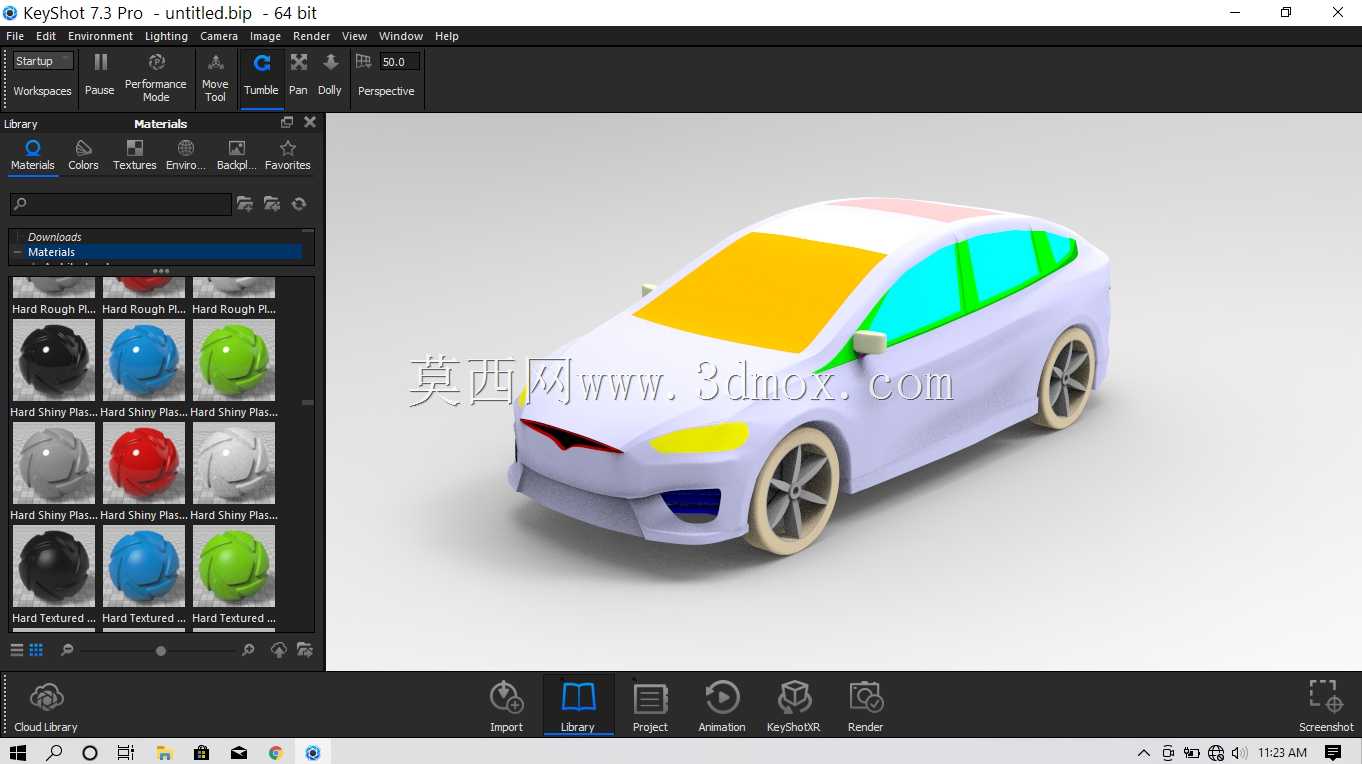This screenshot has height=764, width=1362.
Task: Upload to cloud library icon
Action: point(279,650)
